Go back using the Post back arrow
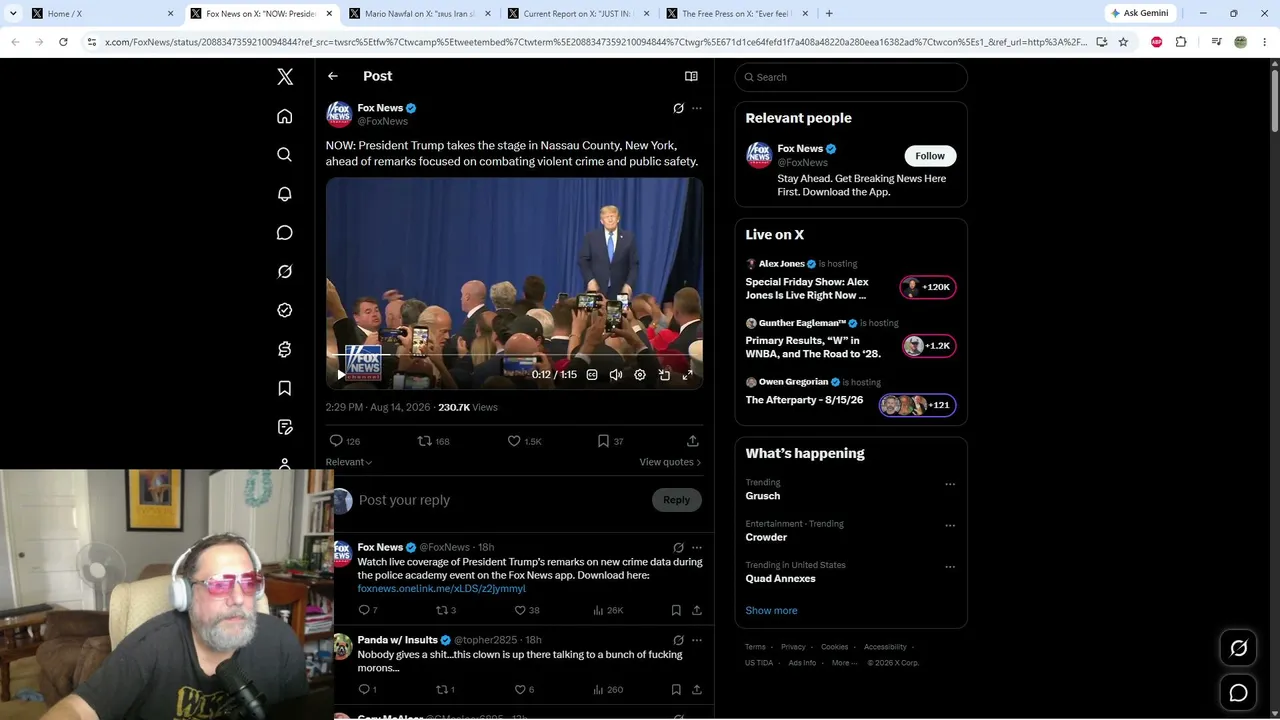 pos(333,76)
